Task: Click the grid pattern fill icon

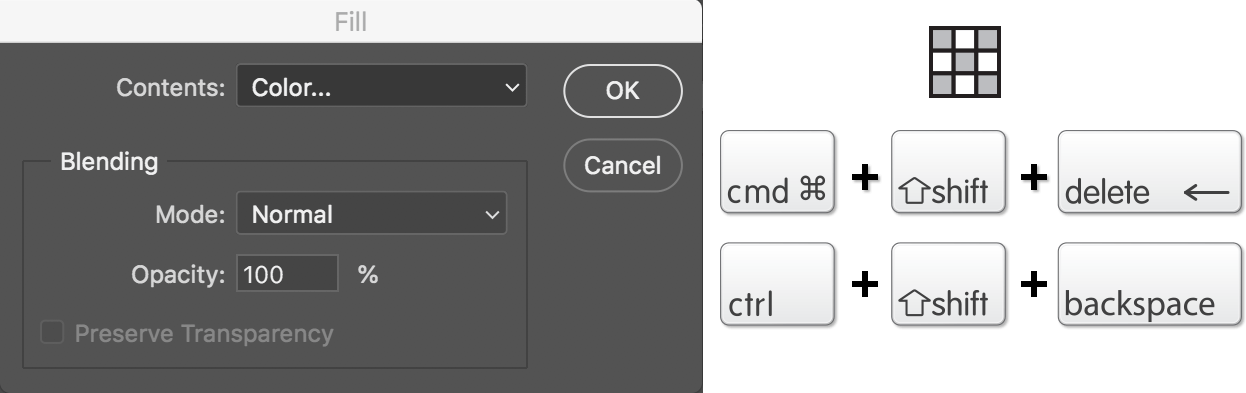Action: coord(964,62)
